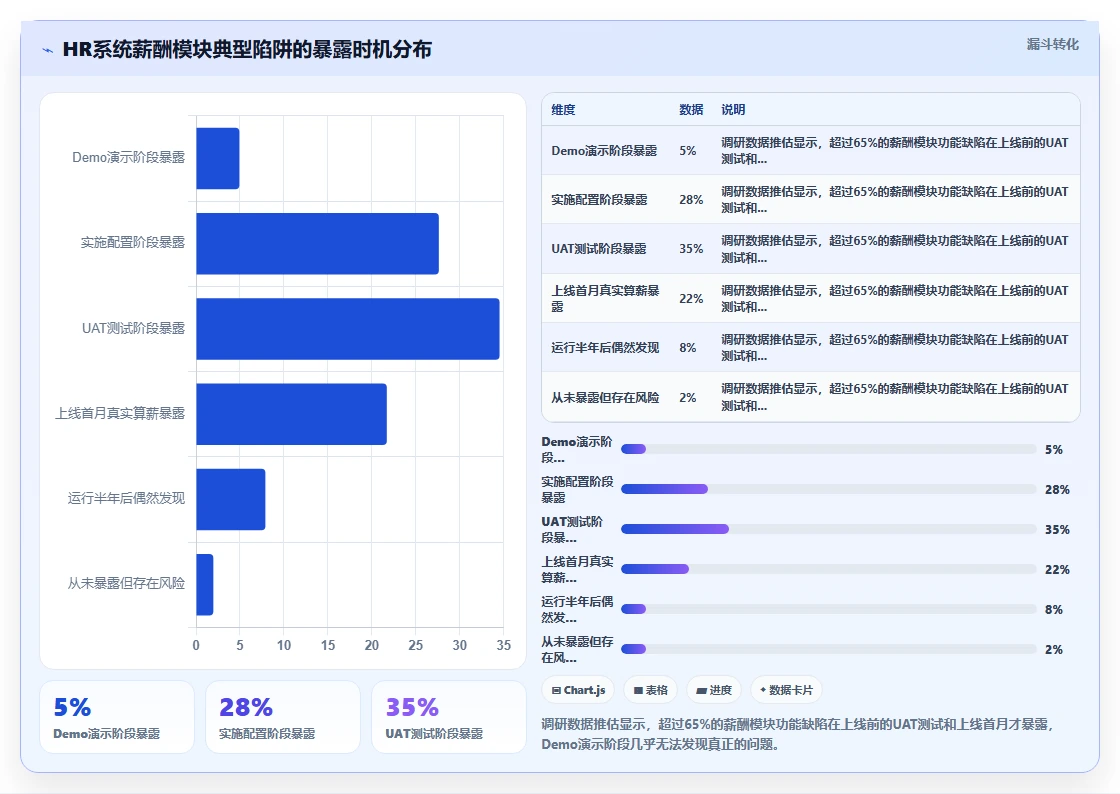Click the 数据 column header
1120x794 pixels.
[691, 109]
